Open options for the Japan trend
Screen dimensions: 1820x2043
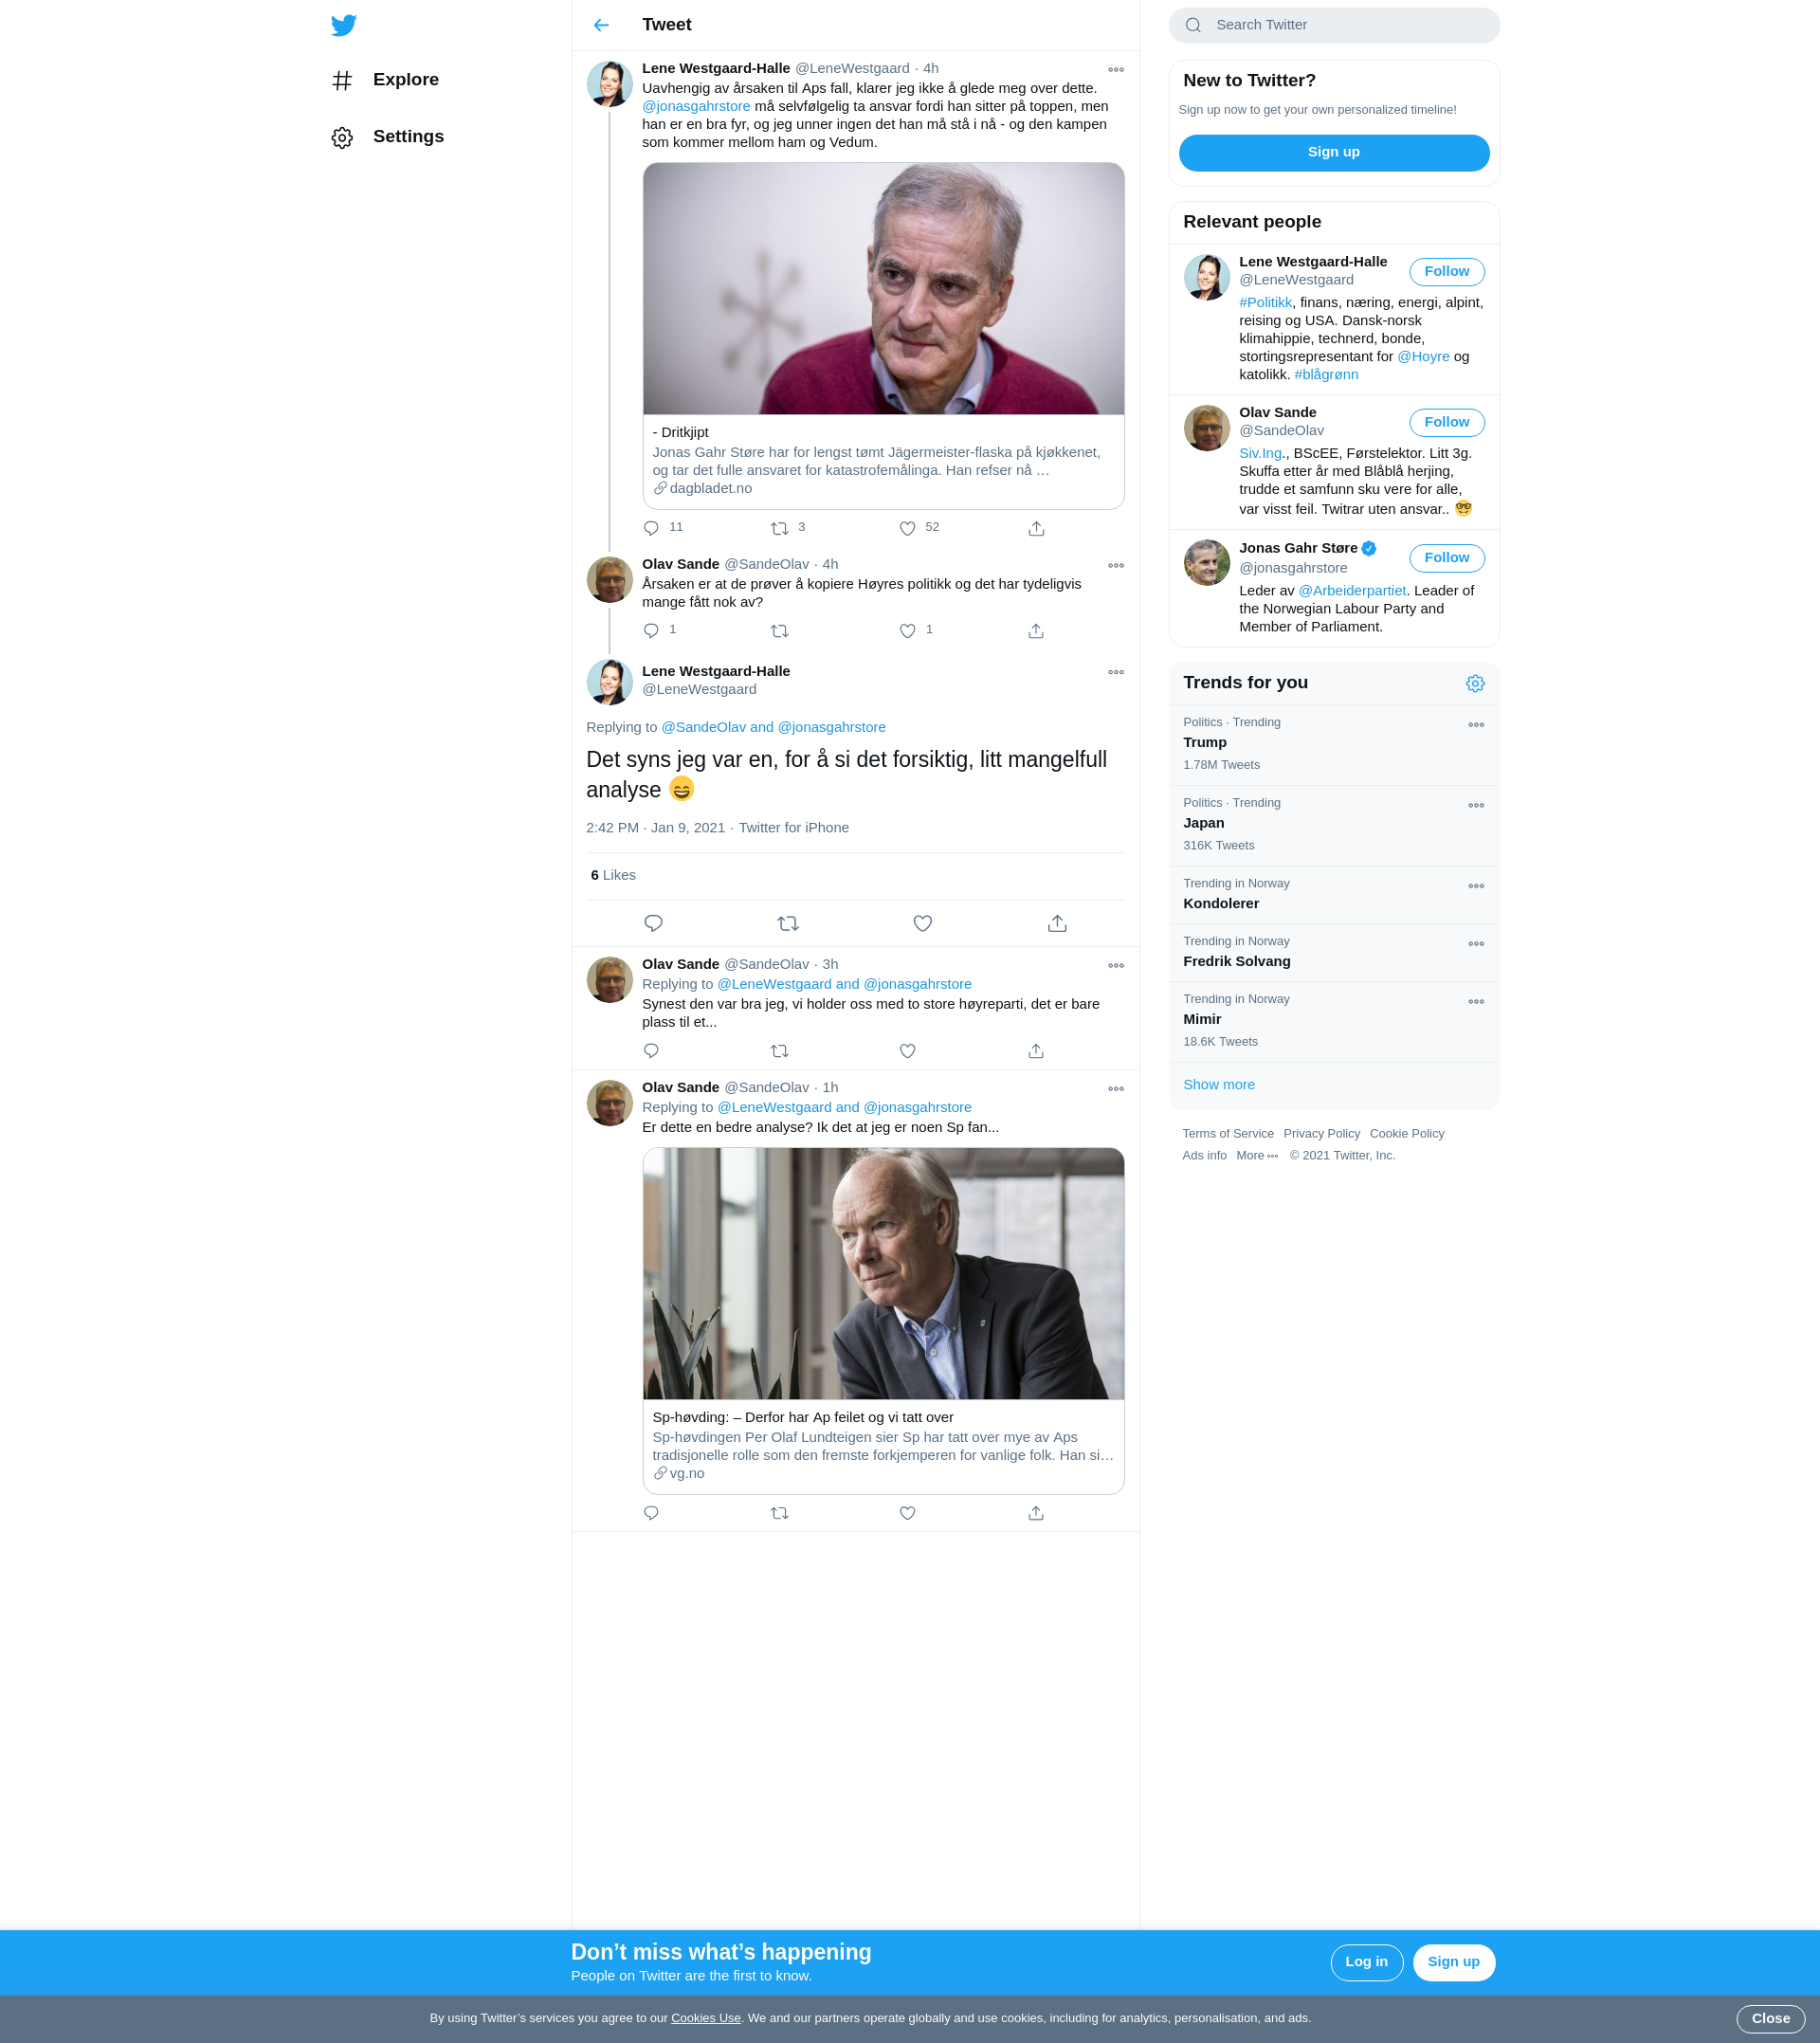click(1475, 805)
